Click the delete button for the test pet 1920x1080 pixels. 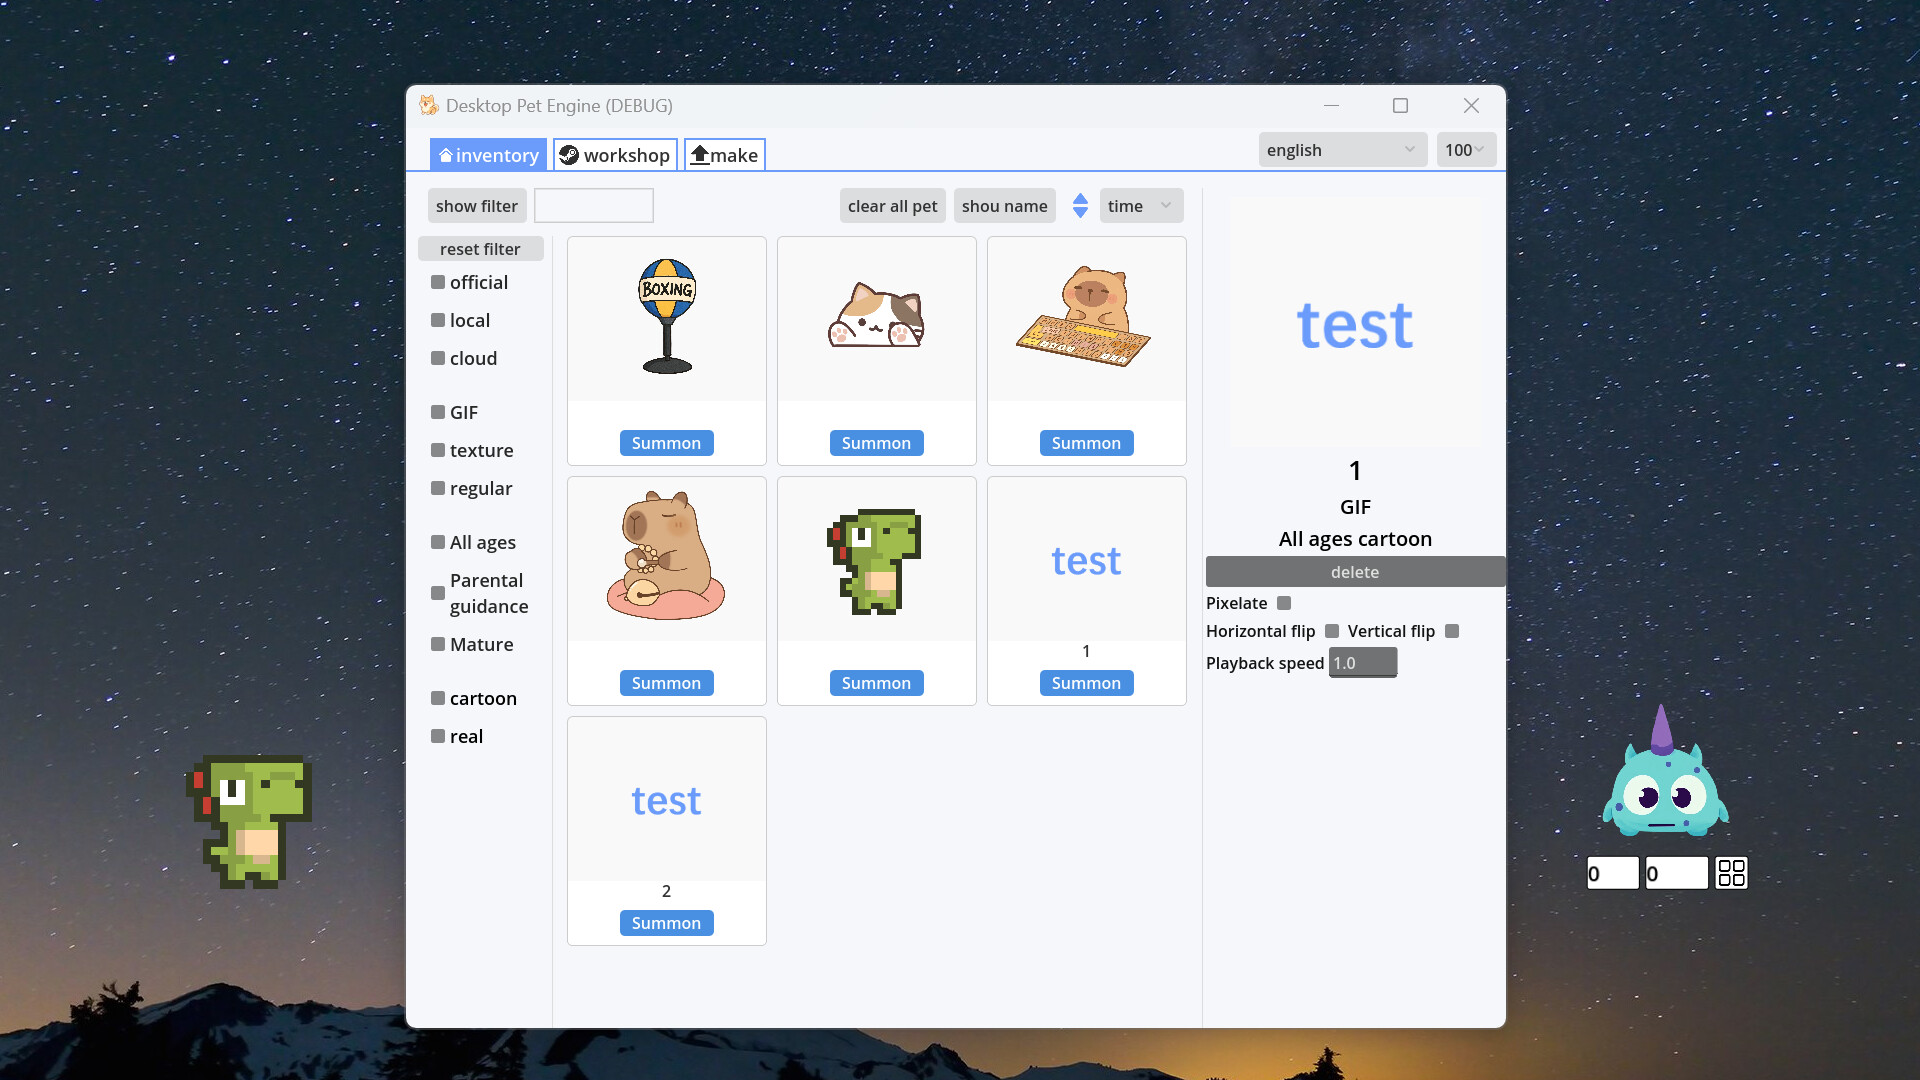1355,571
